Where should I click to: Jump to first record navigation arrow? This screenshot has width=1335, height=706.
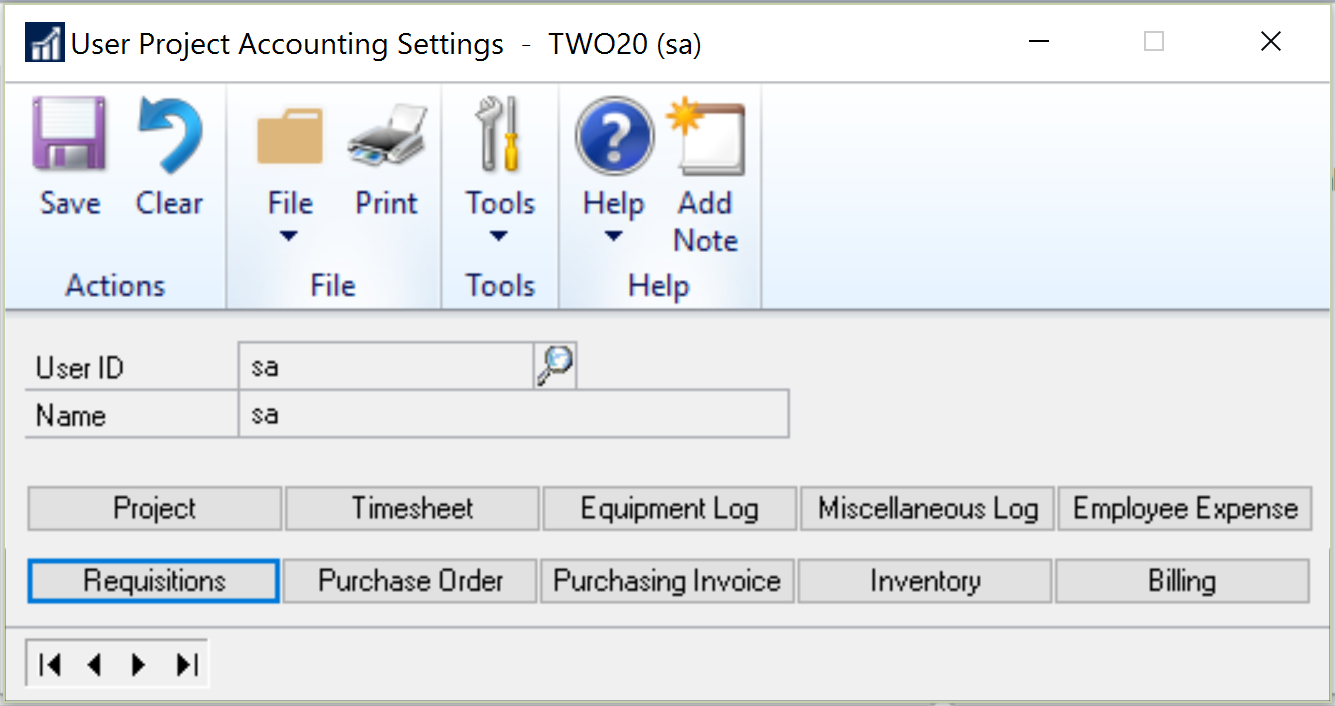[50, 664]
